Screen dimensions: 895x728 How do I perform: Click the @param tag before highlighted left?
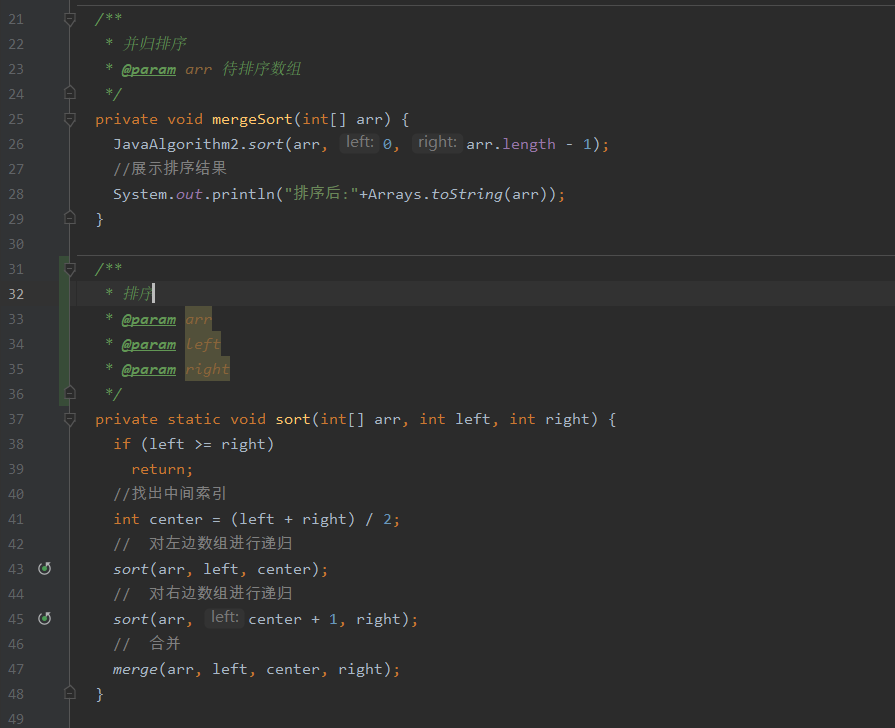(148, 345)
